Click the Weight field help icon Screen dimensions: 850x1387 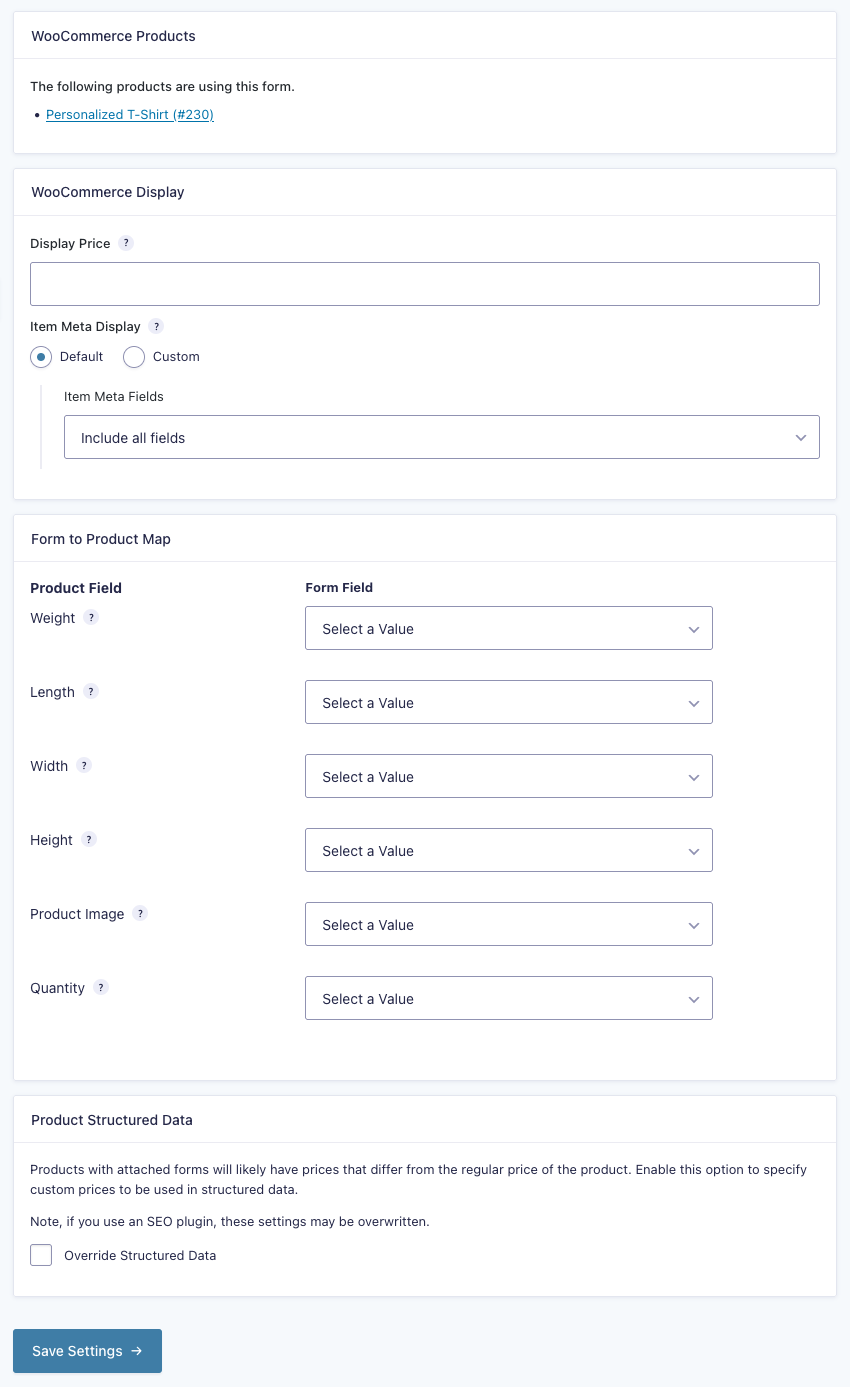pyautogui.click(x=91, y=618)
